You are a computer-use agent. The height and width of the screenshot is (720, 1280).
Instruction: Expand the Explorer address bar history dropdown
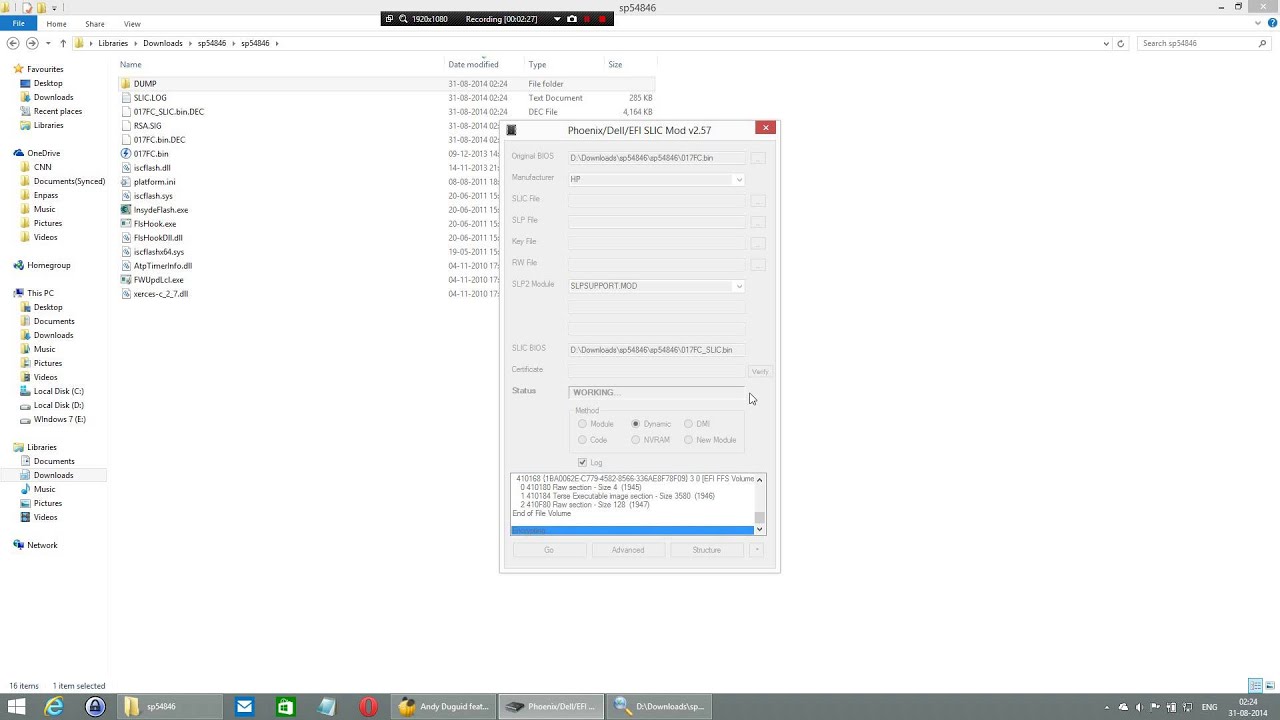(x=1105, y=43)
